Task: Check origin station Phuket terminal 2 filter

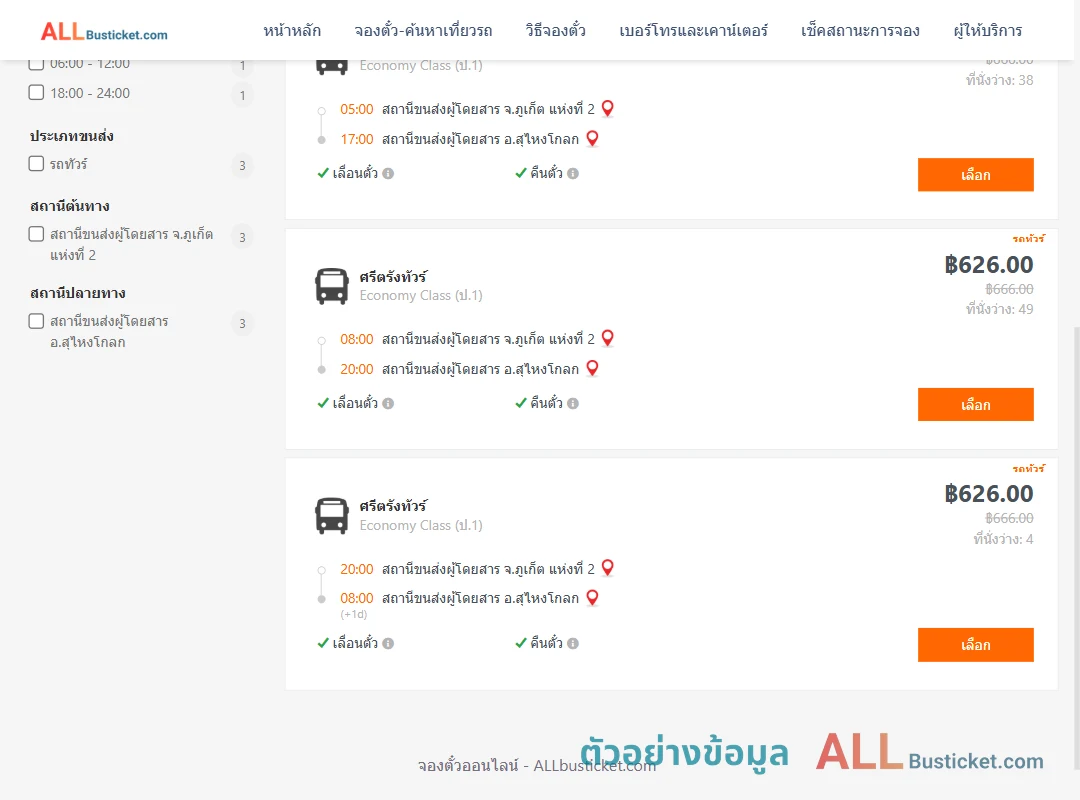Action: coord(37,234)
